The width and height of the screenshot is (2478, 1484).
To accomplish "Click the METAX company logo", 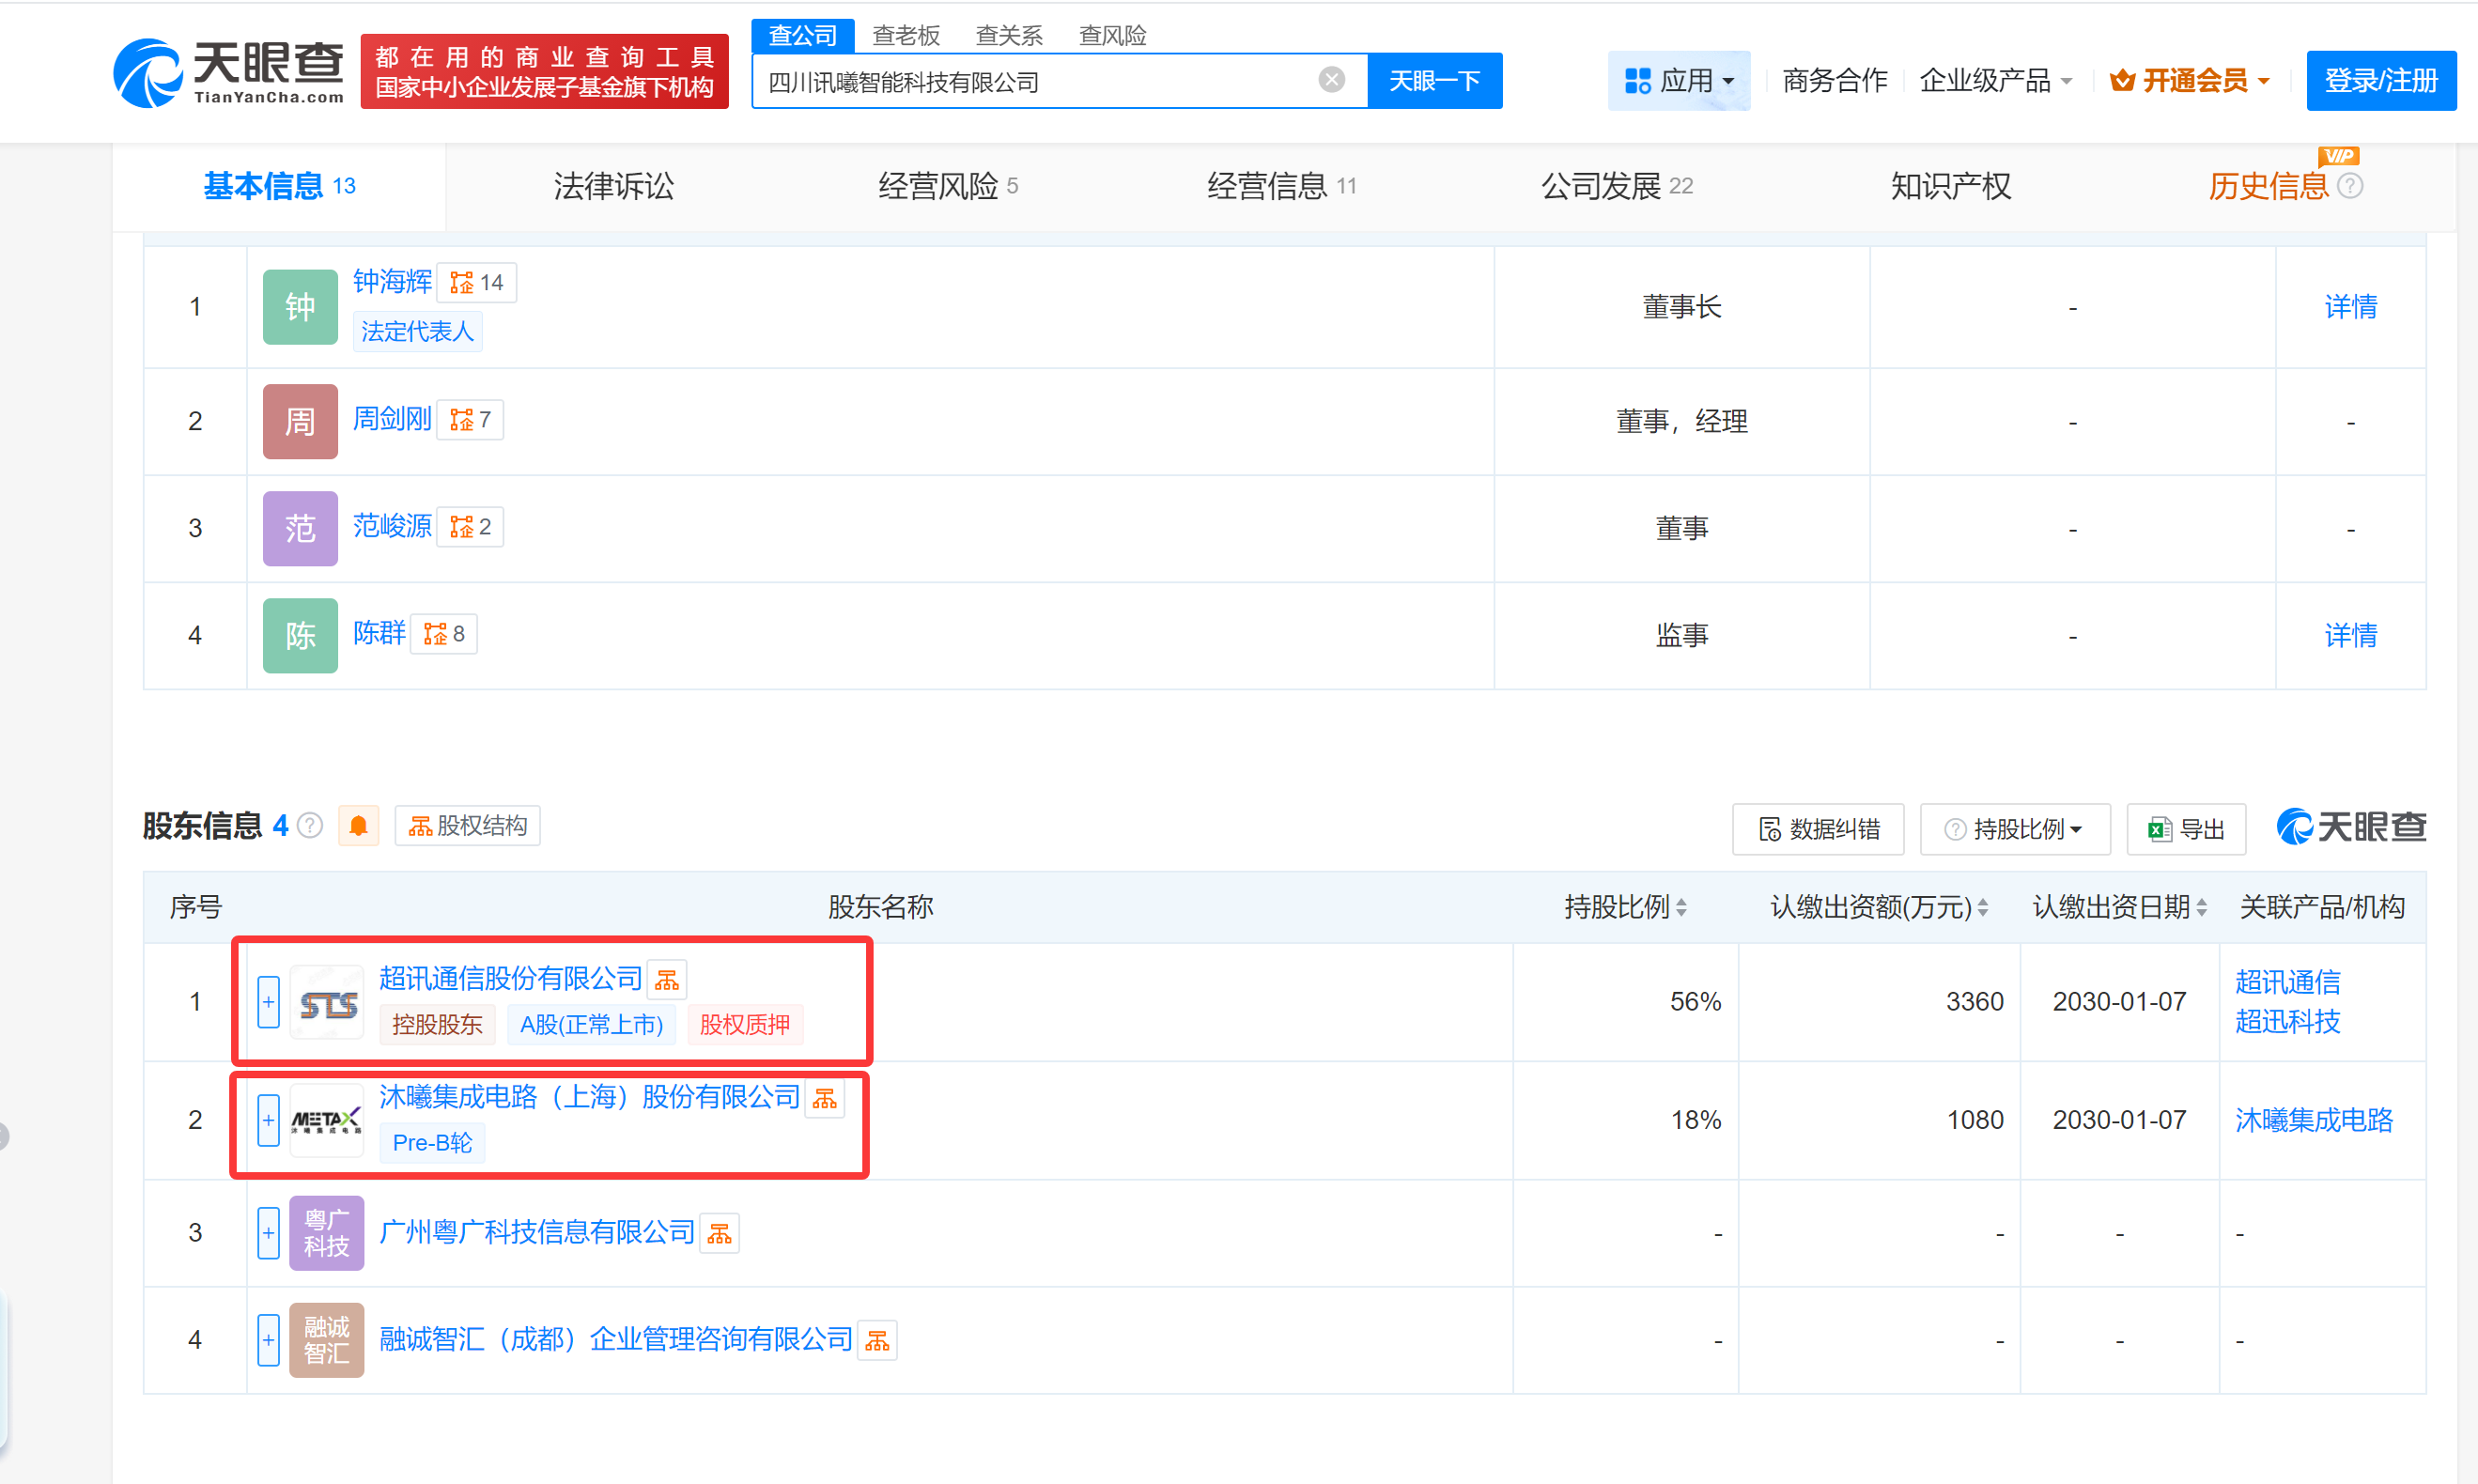I will point(327,1121).
